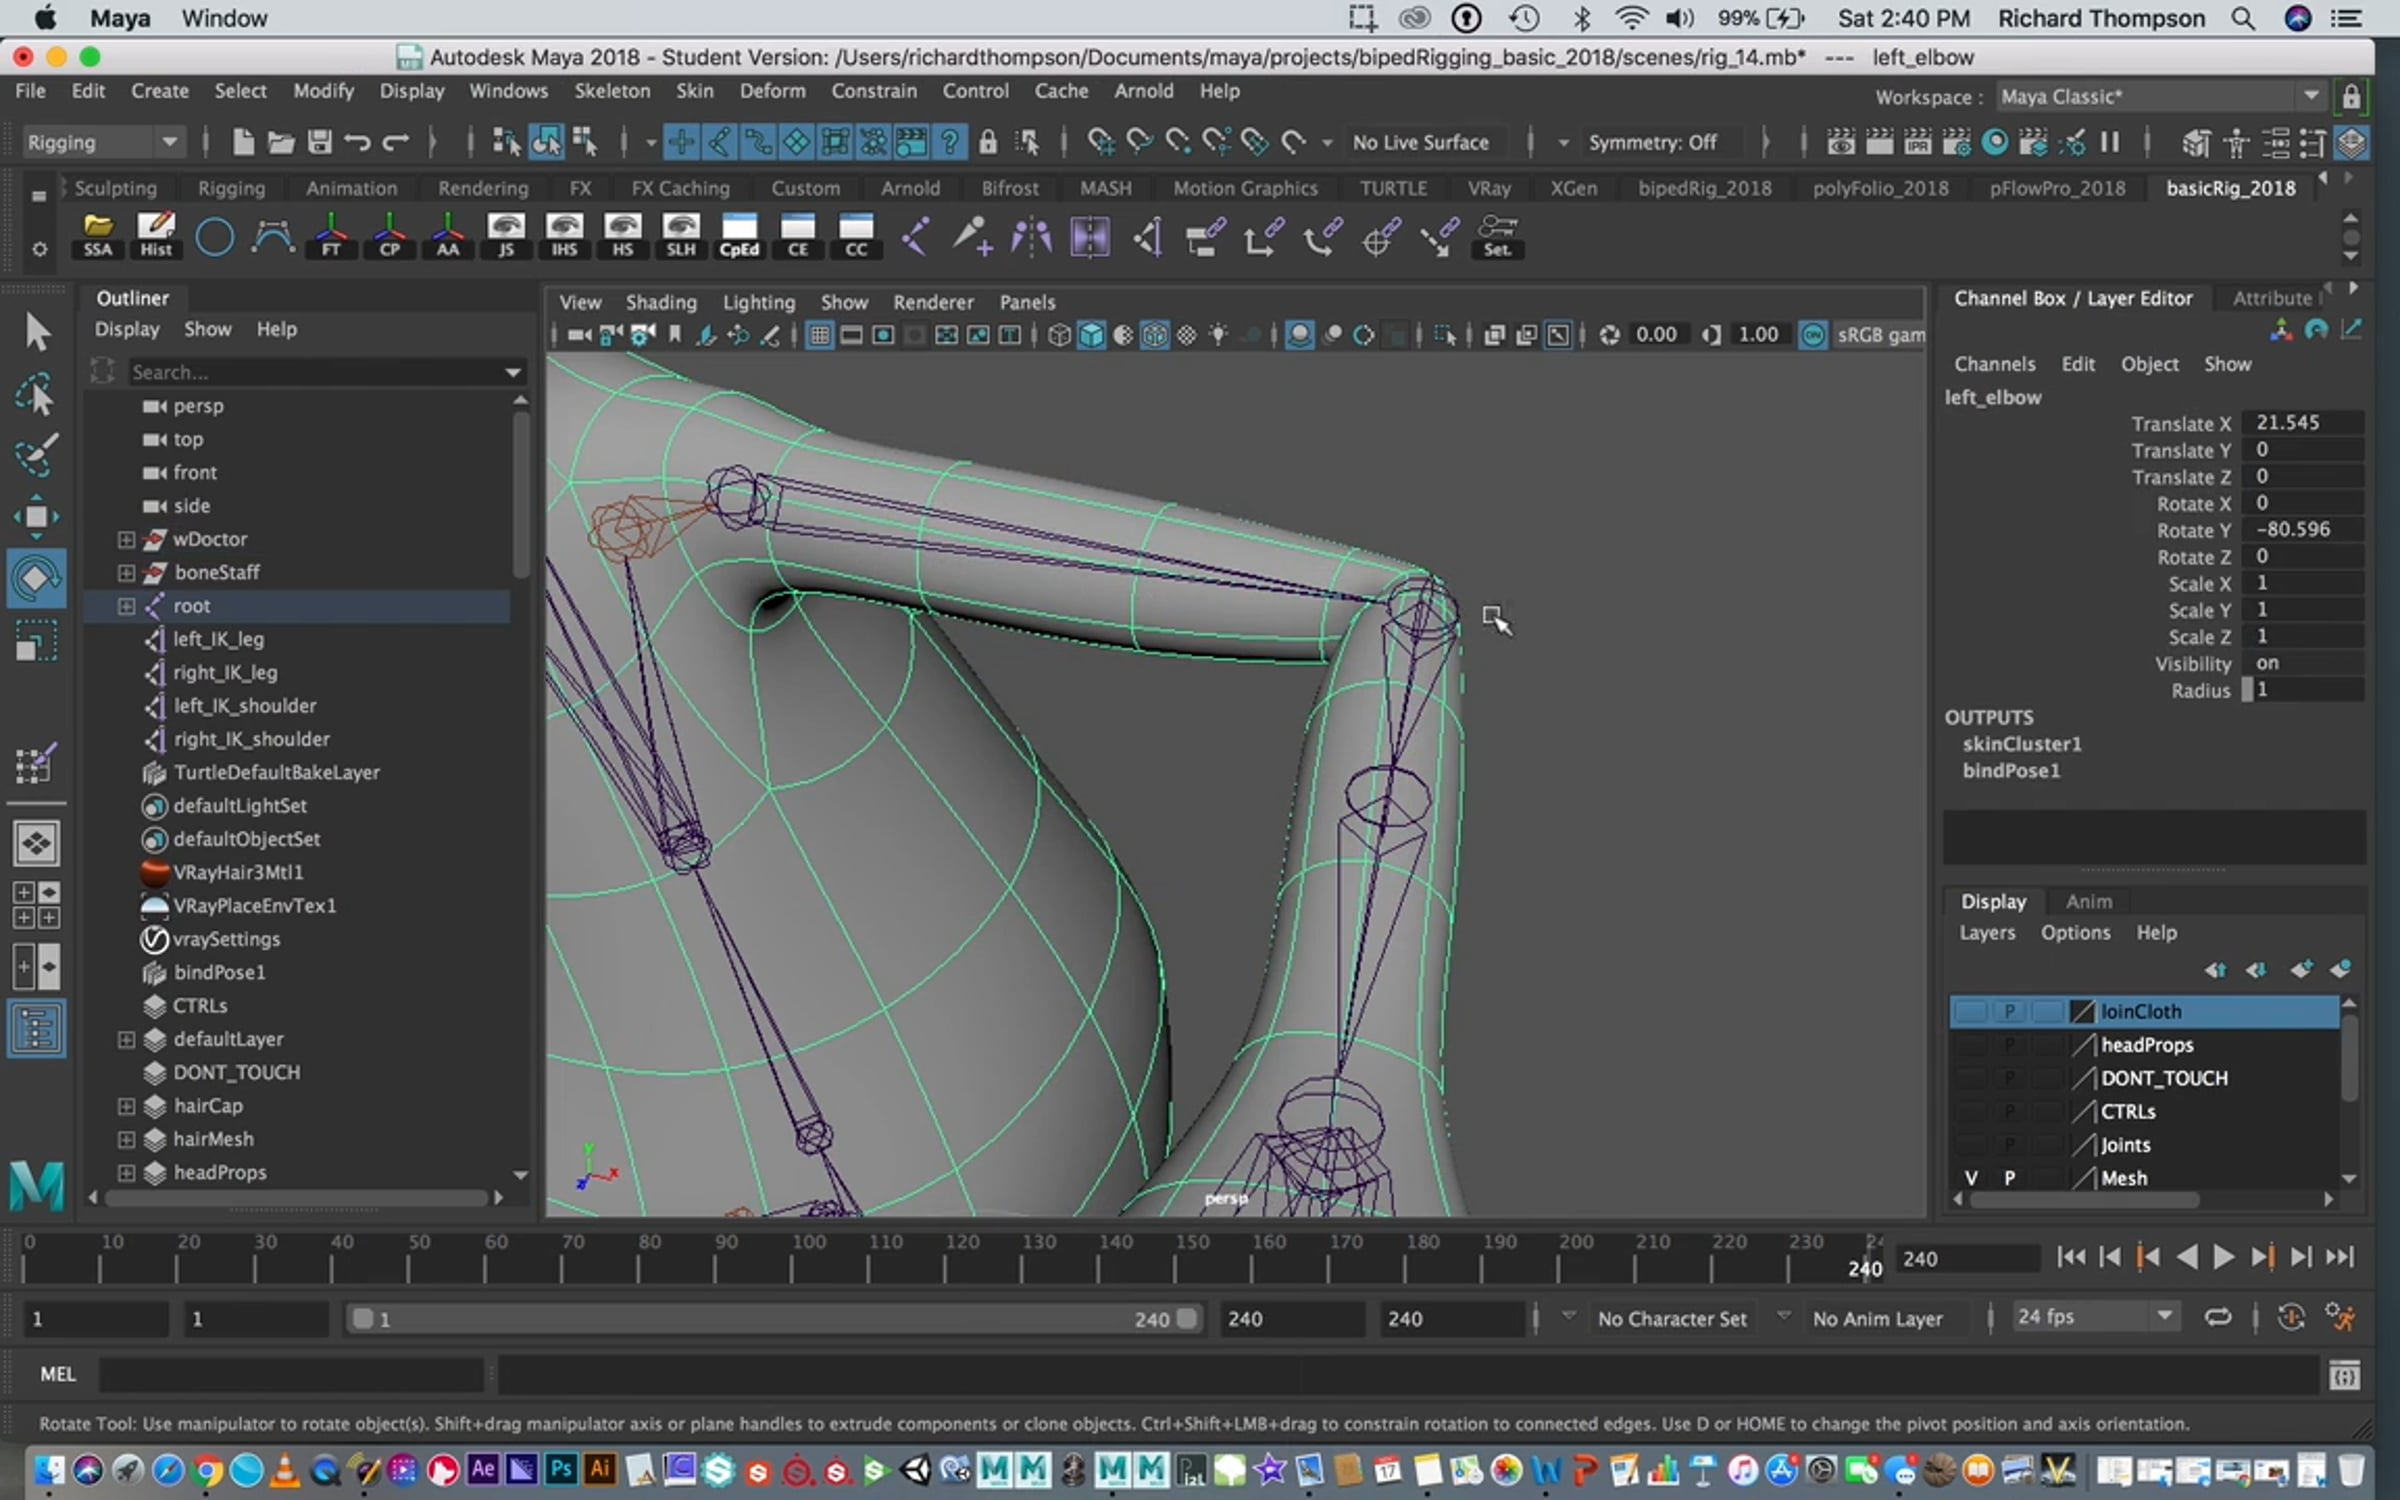Click the NURBS circle shelf icon
This screenshot has width=2400, height=1500.
pos(214,237)
